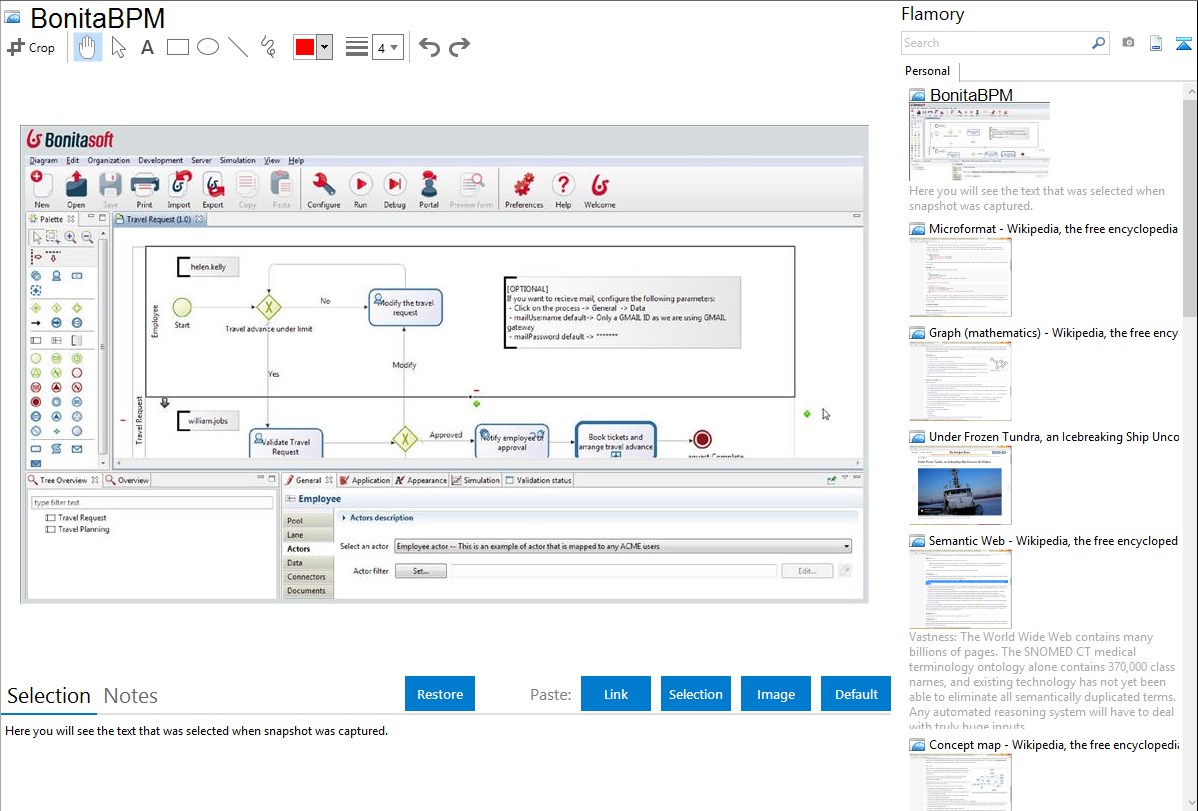Image resolution: width=1198 pixels, height=811 pixels.
Task: Activate the hand pan tool
Action: [88, 47]
